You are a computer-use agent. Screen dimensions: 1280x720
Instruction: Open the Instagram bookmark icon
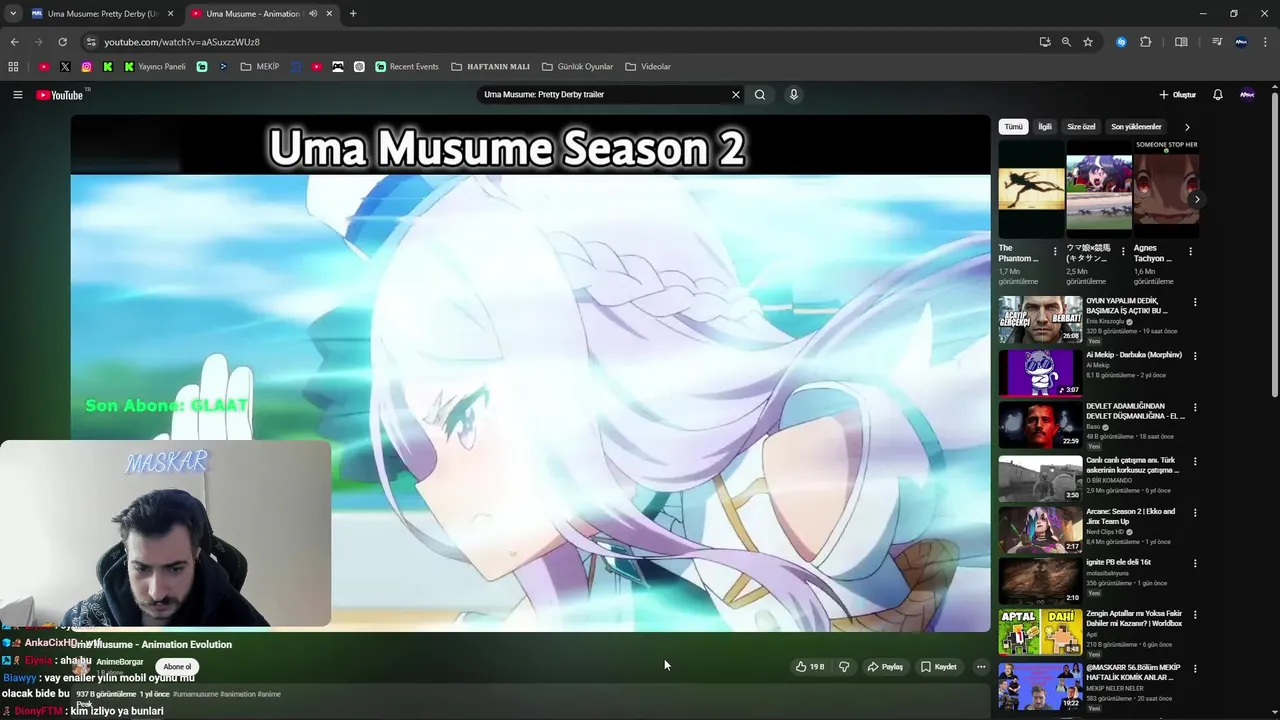[x=87, y=67]
